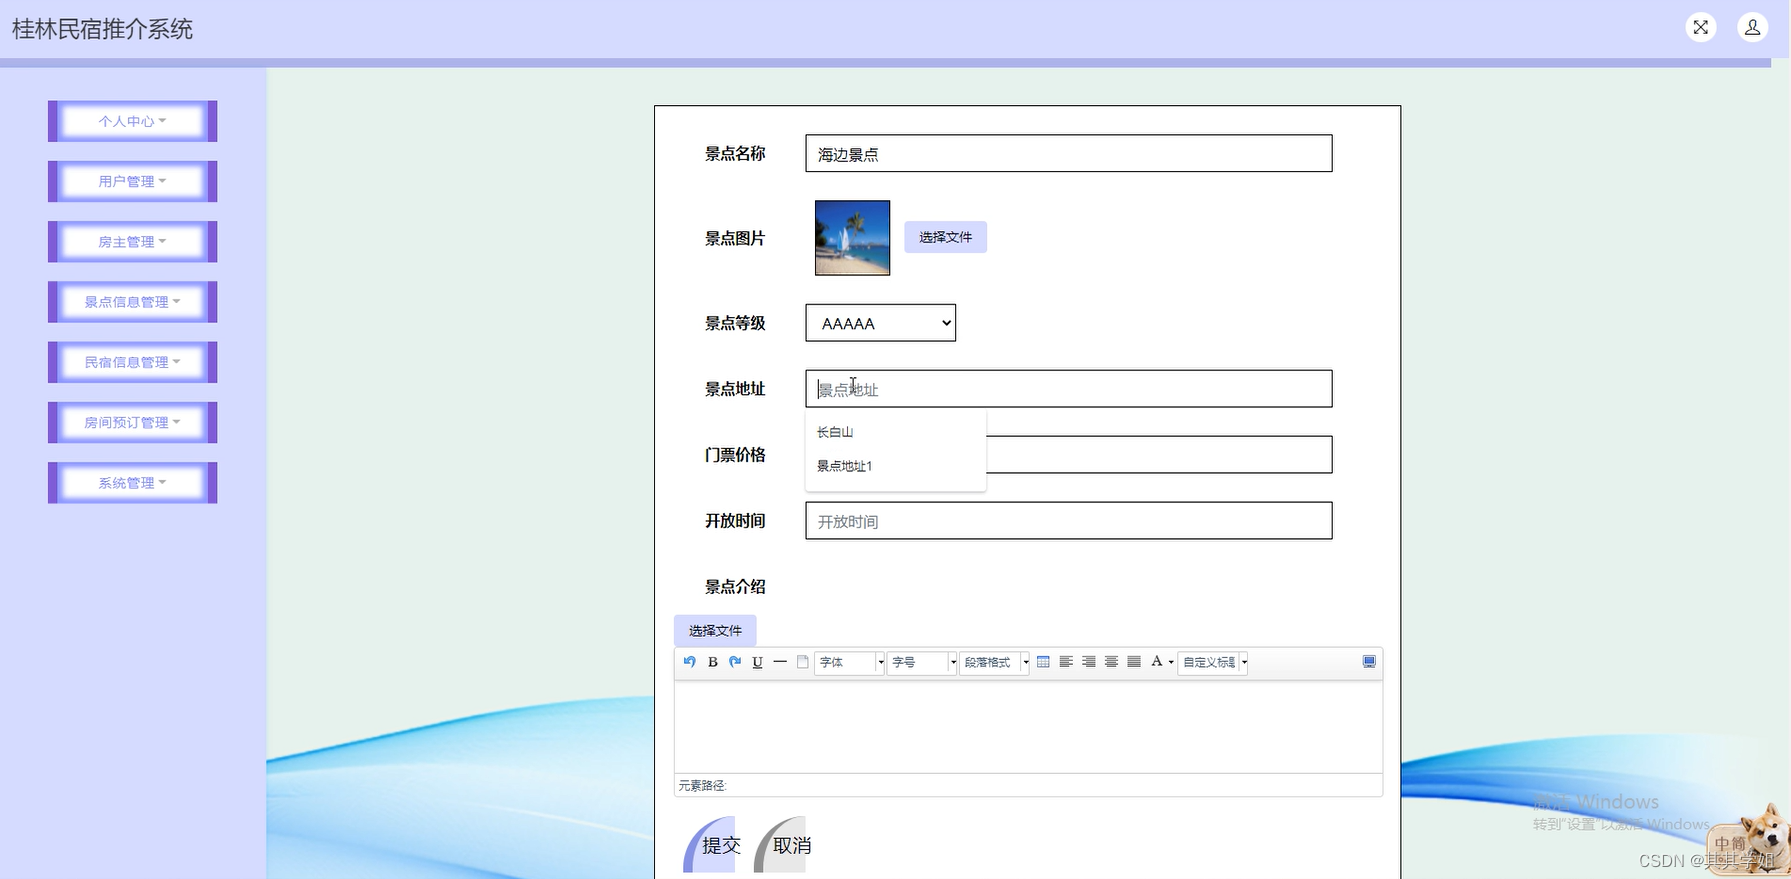1791x879 pixels.
Task: Open the 景点等级 AAAAA select box
Action: click(881, 323)
